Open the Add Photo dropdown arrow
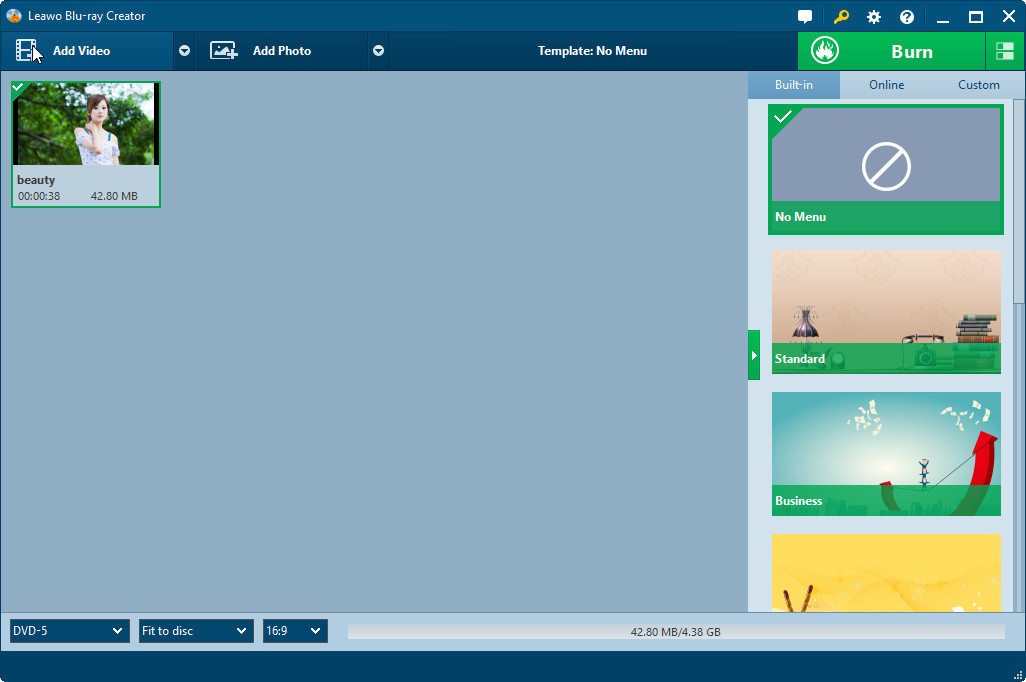This screenshot has height=682, width=1026. coord(378,50)
